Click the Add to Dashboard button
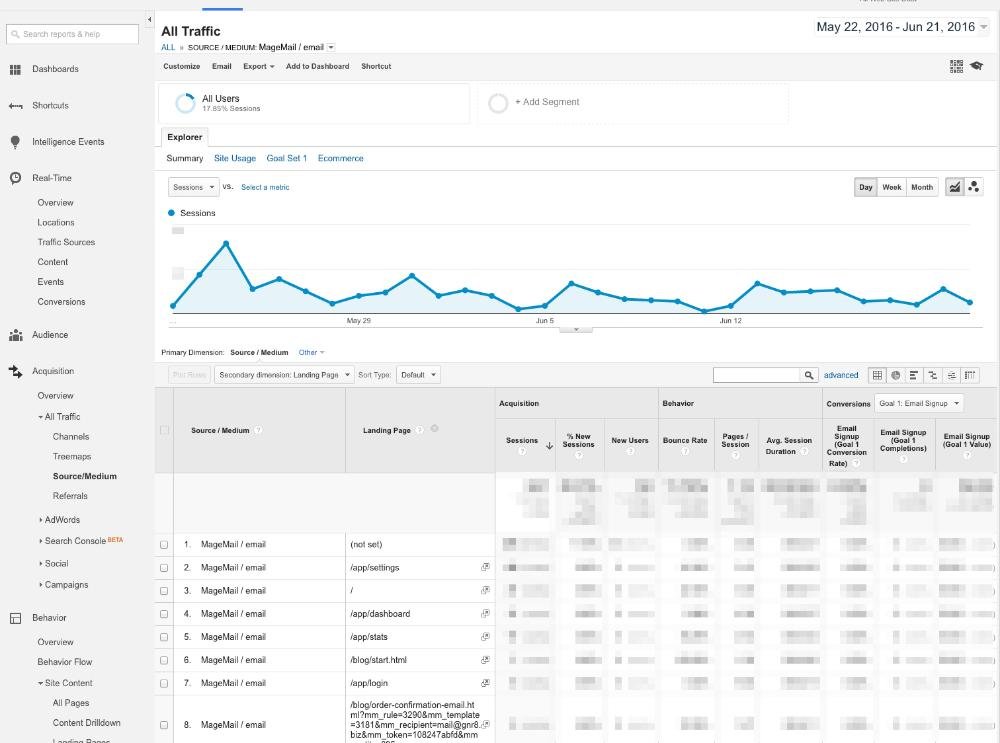 tap(317, 66)
